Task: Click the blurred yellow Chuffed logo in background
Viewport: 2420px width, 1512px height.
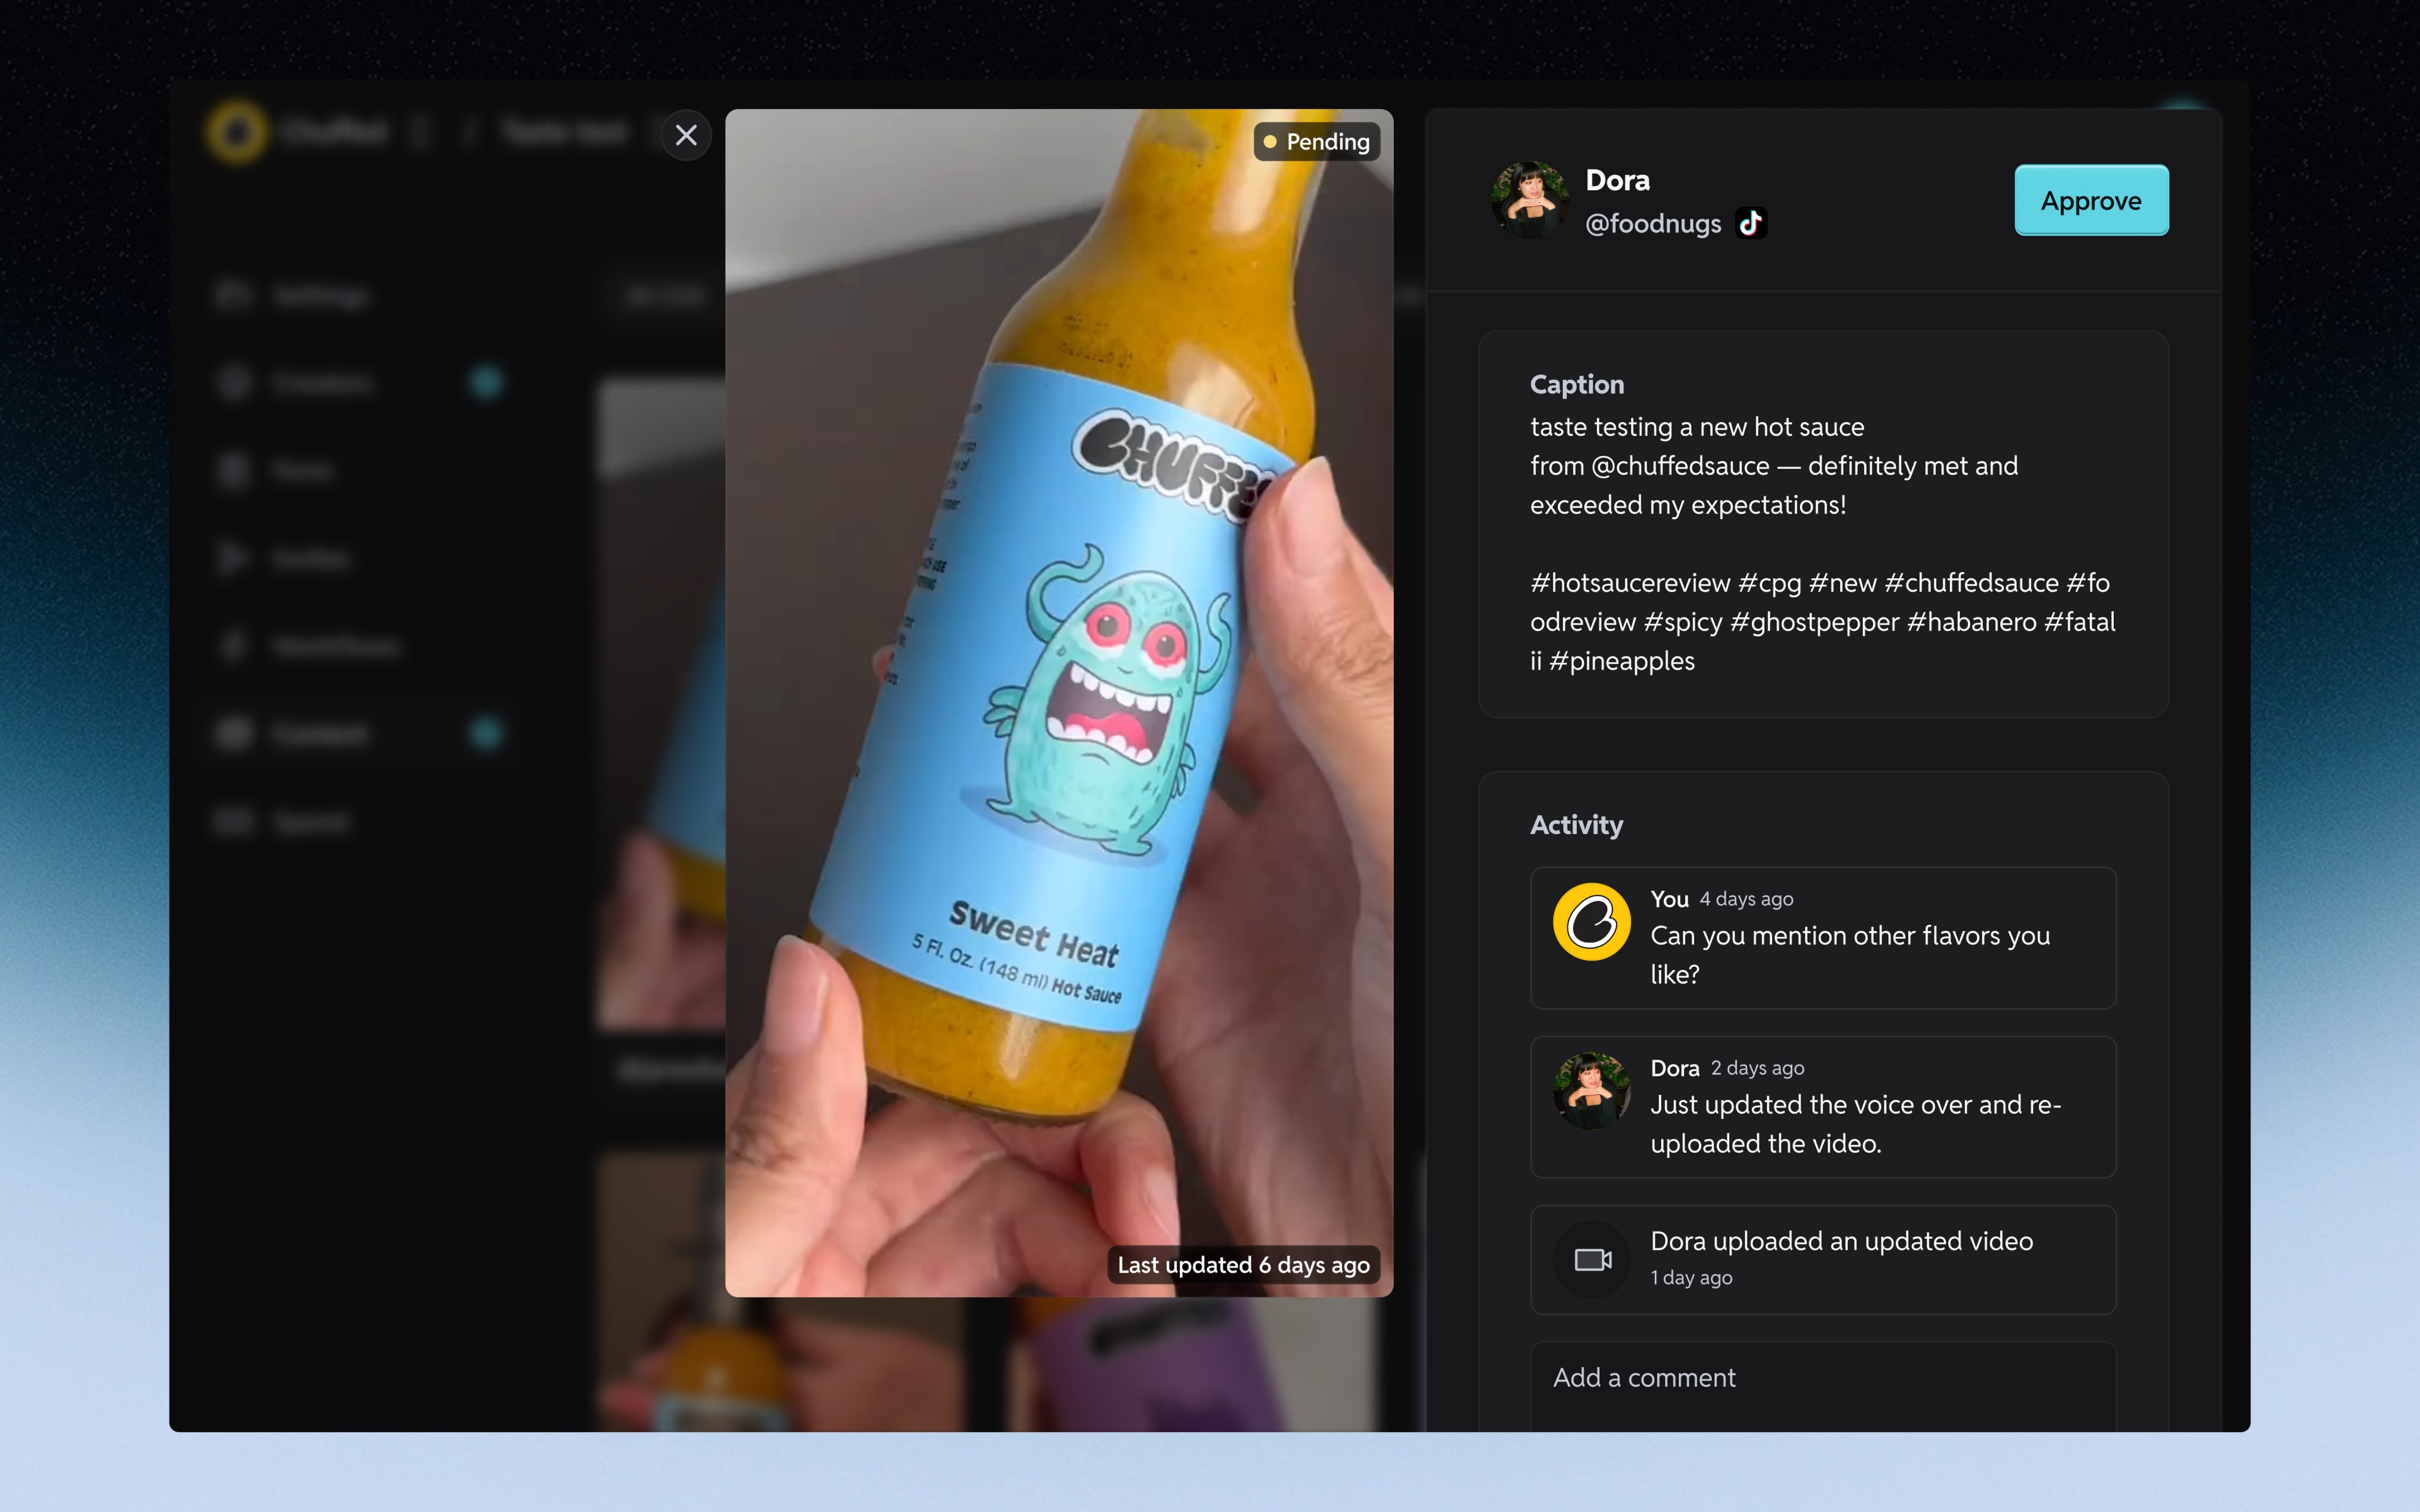Action: 236,131
